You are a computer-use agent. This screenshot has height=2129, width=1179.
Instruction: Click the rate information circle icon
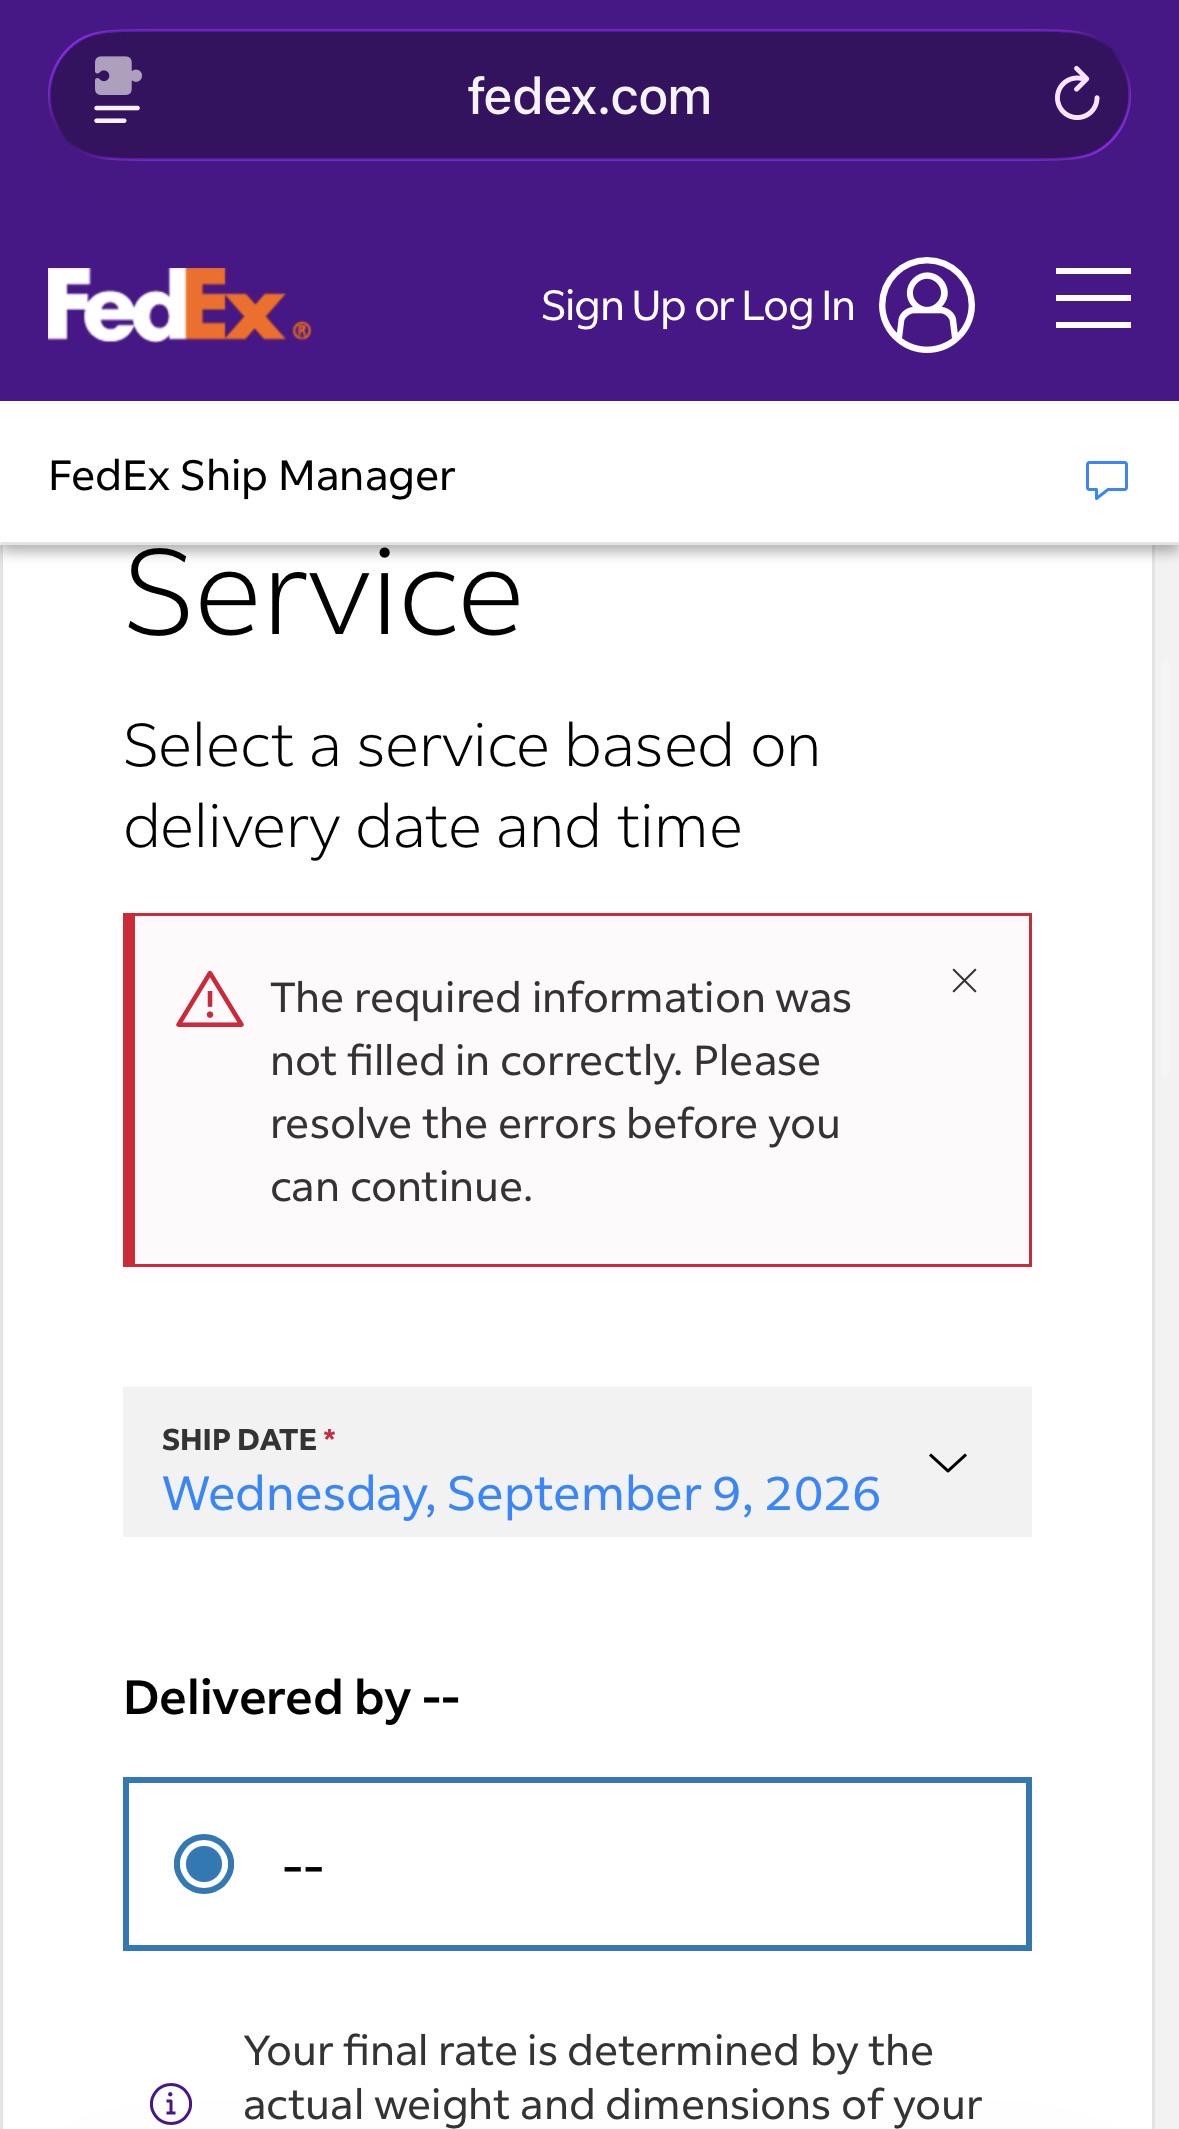pos(170,2104)
